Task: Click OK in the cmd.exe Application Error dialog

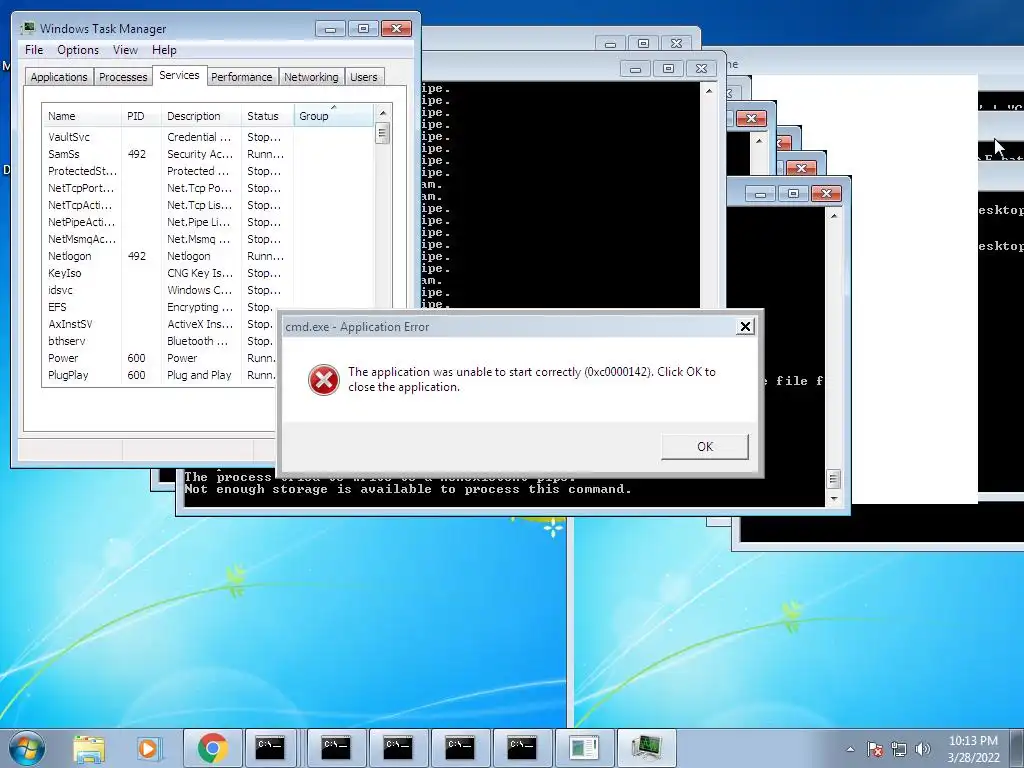Action: click(705, 447)
